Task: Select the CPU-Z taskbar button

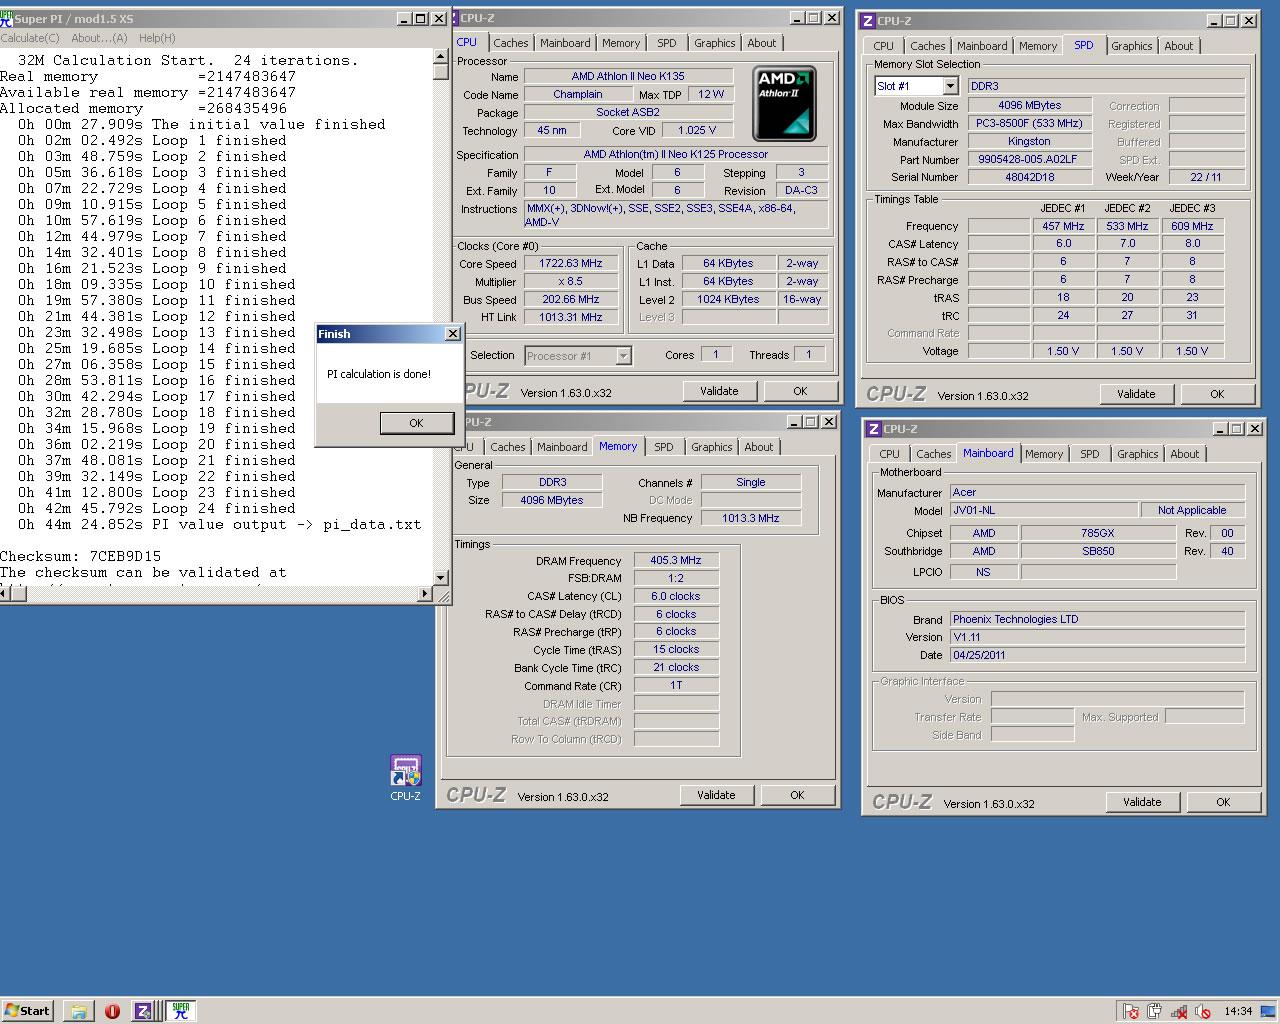Action: coord(143,1010)
